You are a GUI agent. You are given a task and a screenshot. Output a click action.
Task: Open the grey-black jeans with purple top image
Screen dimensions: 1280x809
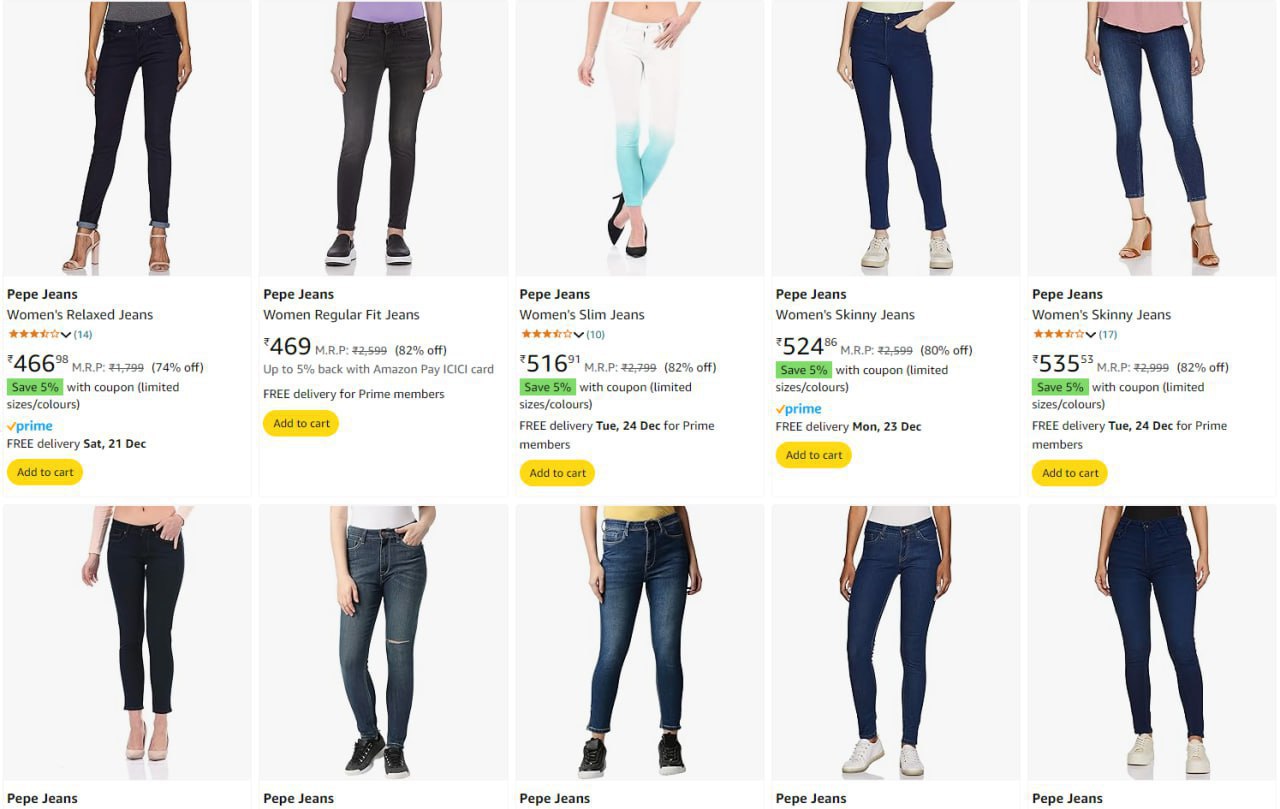pyautogui.click(x=384, y=138)
